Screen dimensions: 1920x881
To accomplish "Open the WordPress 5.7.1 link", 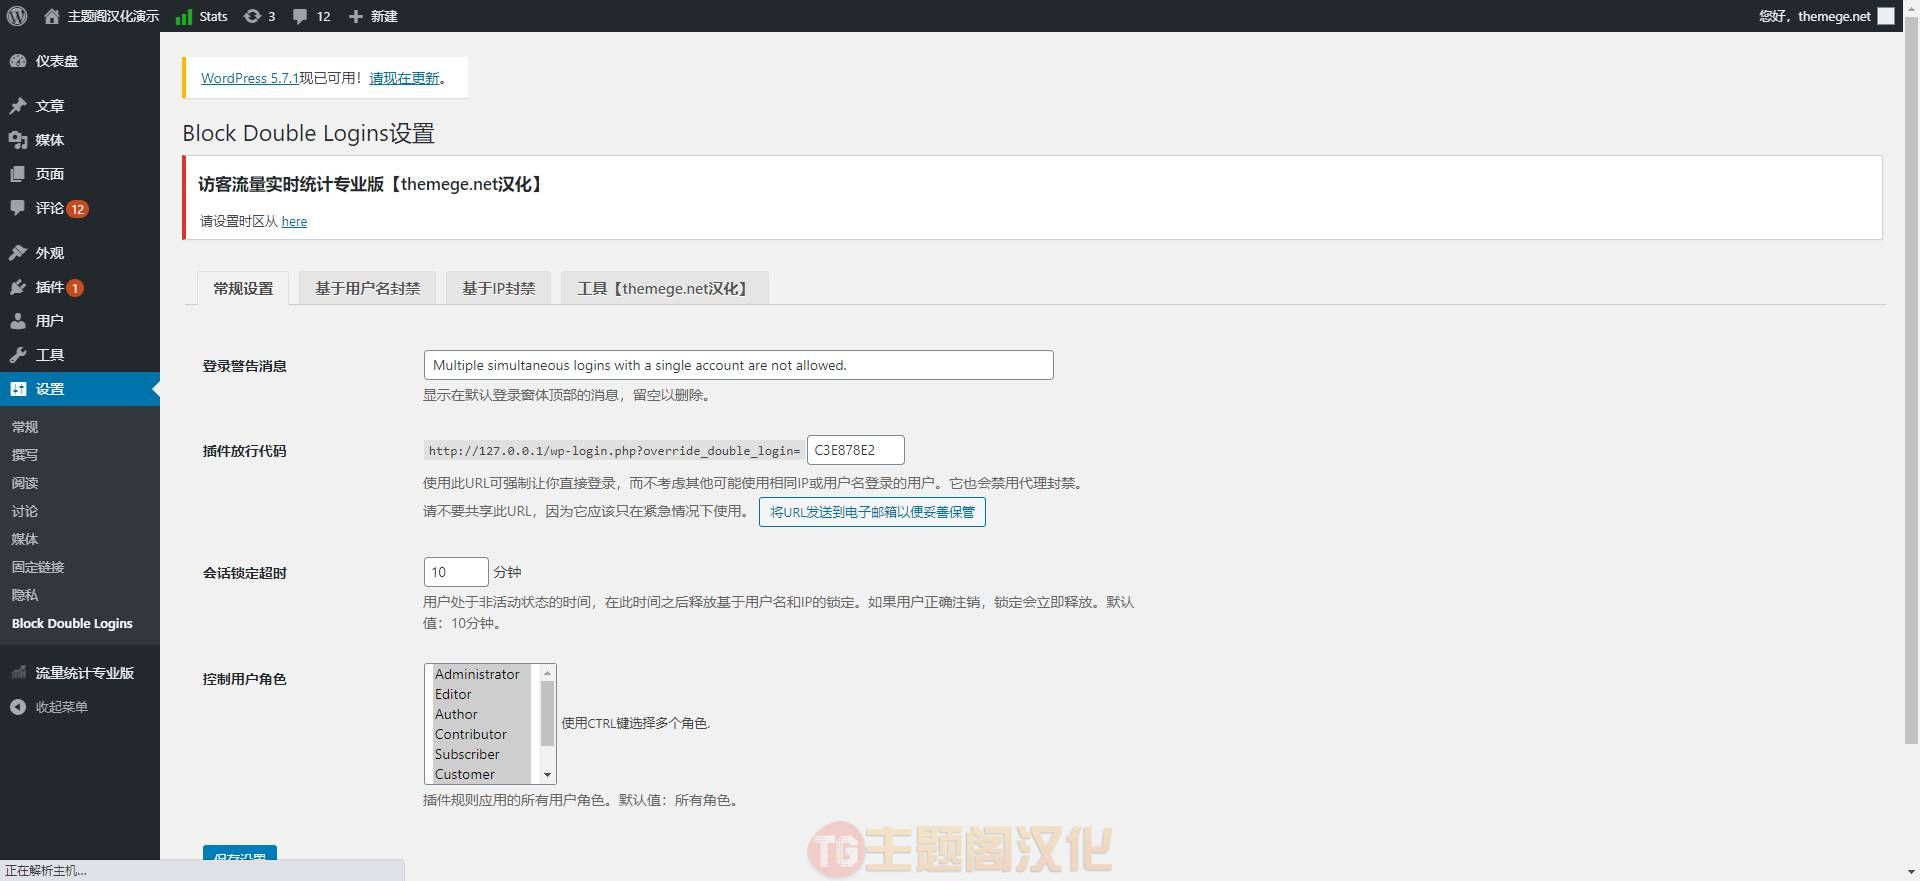I will click(x=250, y=78).
